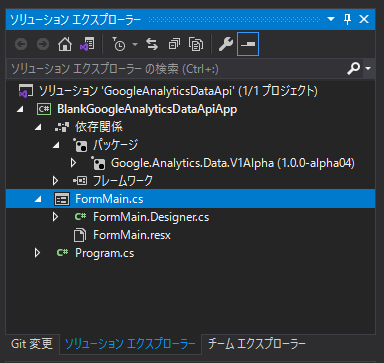Click the C# icon beside Program.cs
Viewport: 384px width, 363px height.
[x=62, y=253]
